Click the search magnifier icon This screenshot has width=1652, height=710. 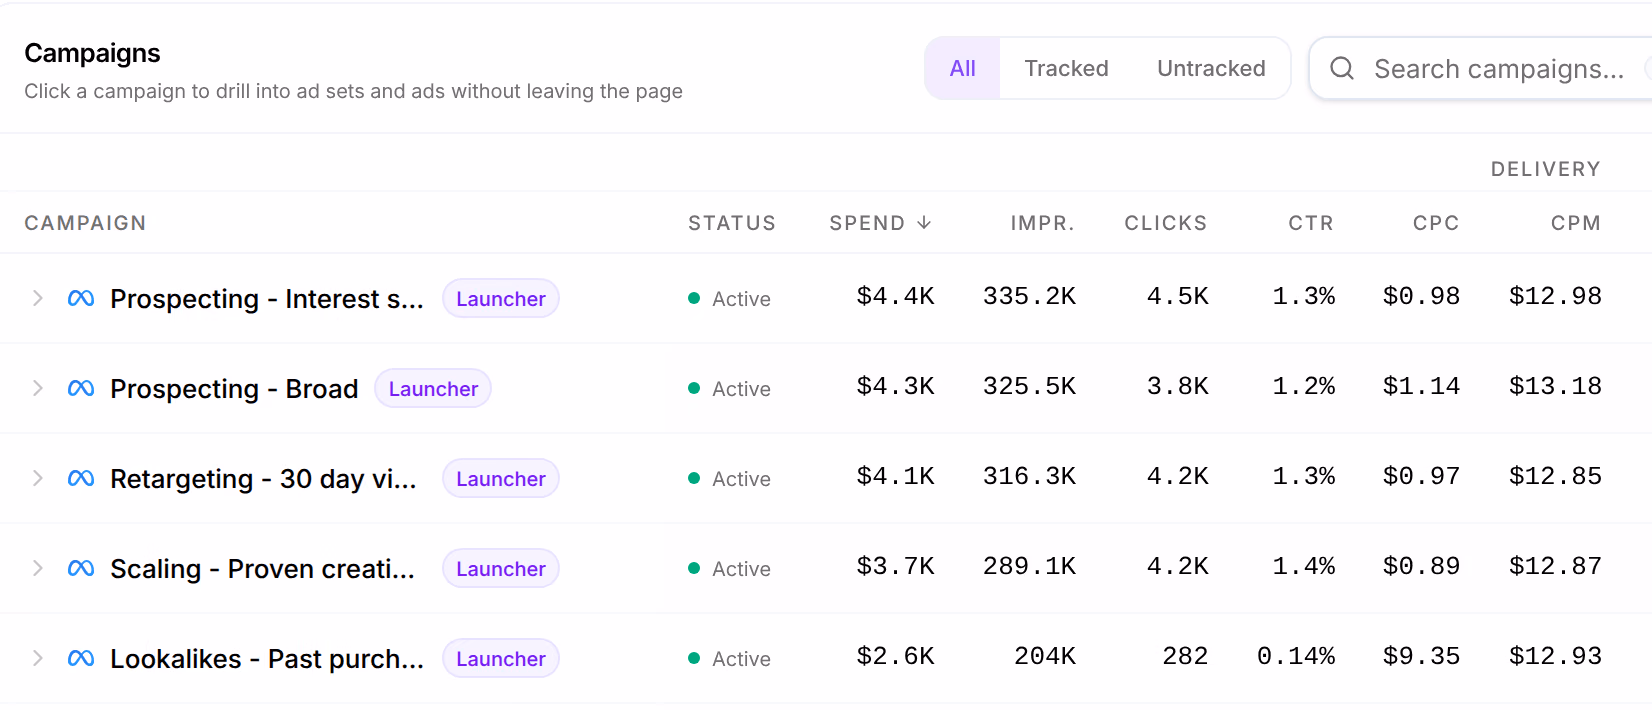point(1342,68)
